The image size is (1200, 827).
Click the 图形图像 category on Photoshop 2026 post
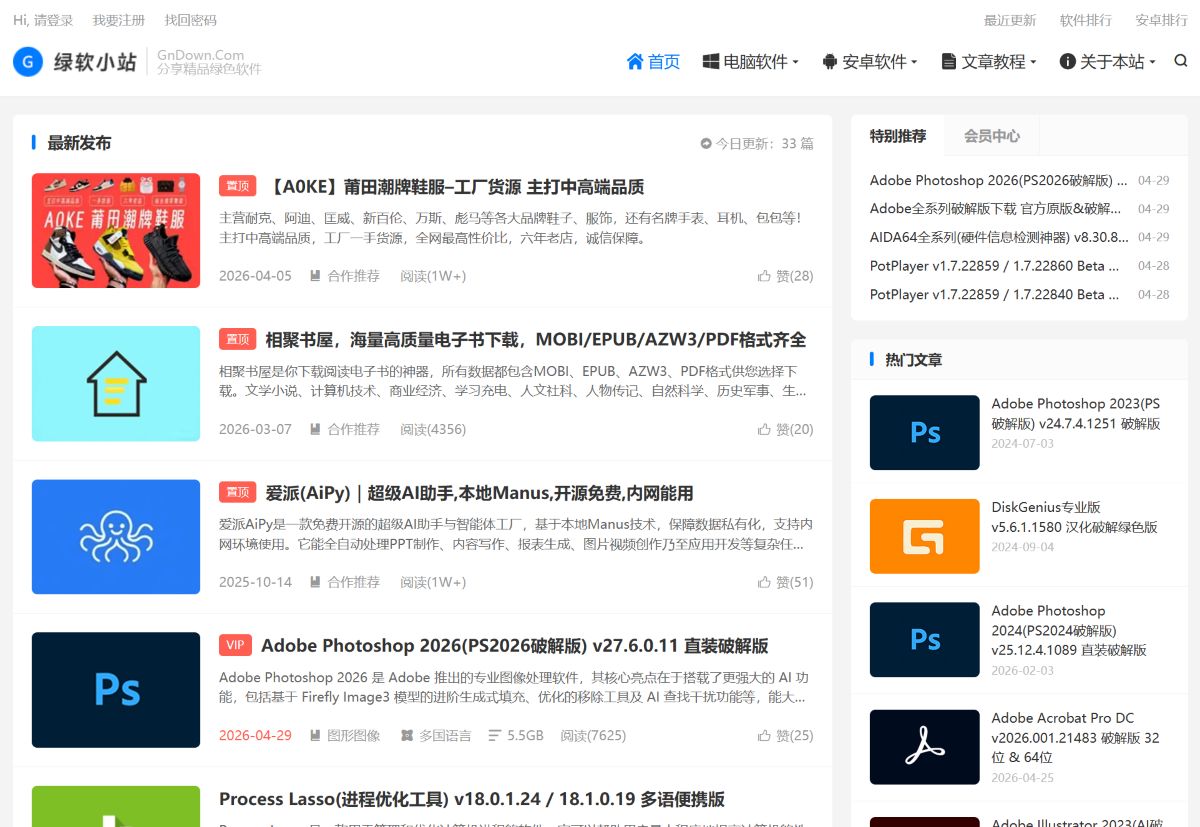pyautogui.click(x=345, y=735)
